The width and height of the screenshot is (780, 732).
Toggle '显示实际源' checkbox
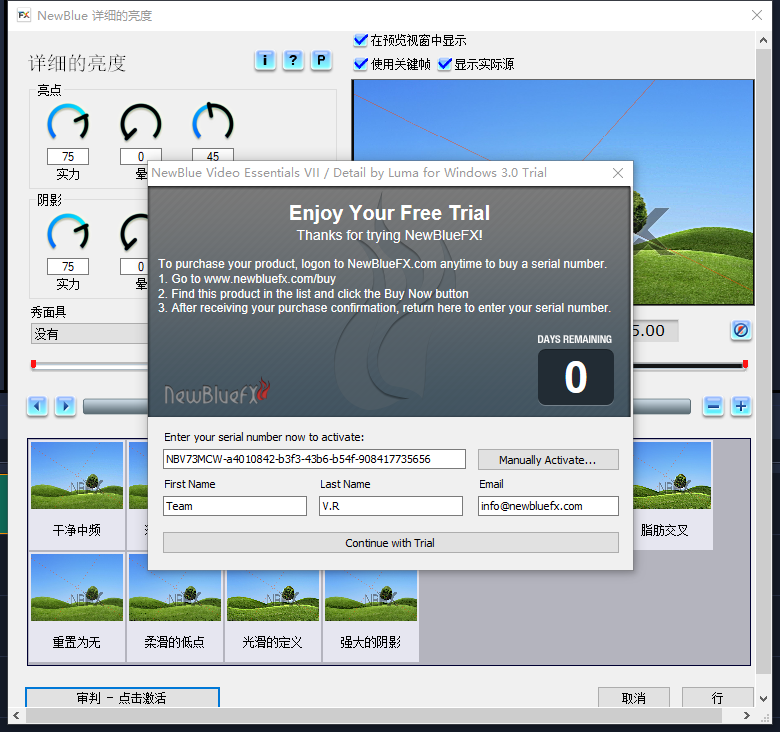pos(444,64)
